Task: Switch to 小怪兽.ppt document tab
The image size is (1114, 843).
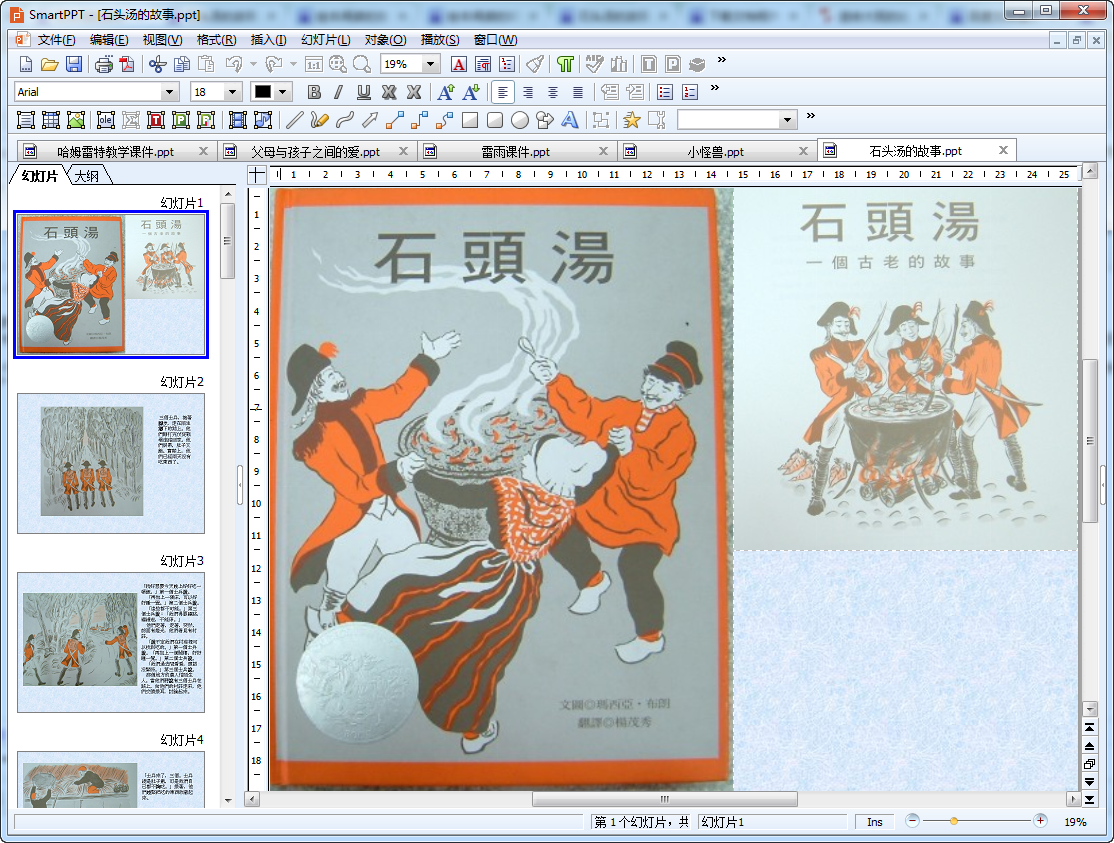Action: pyautogui.click(x=715, y=151)
